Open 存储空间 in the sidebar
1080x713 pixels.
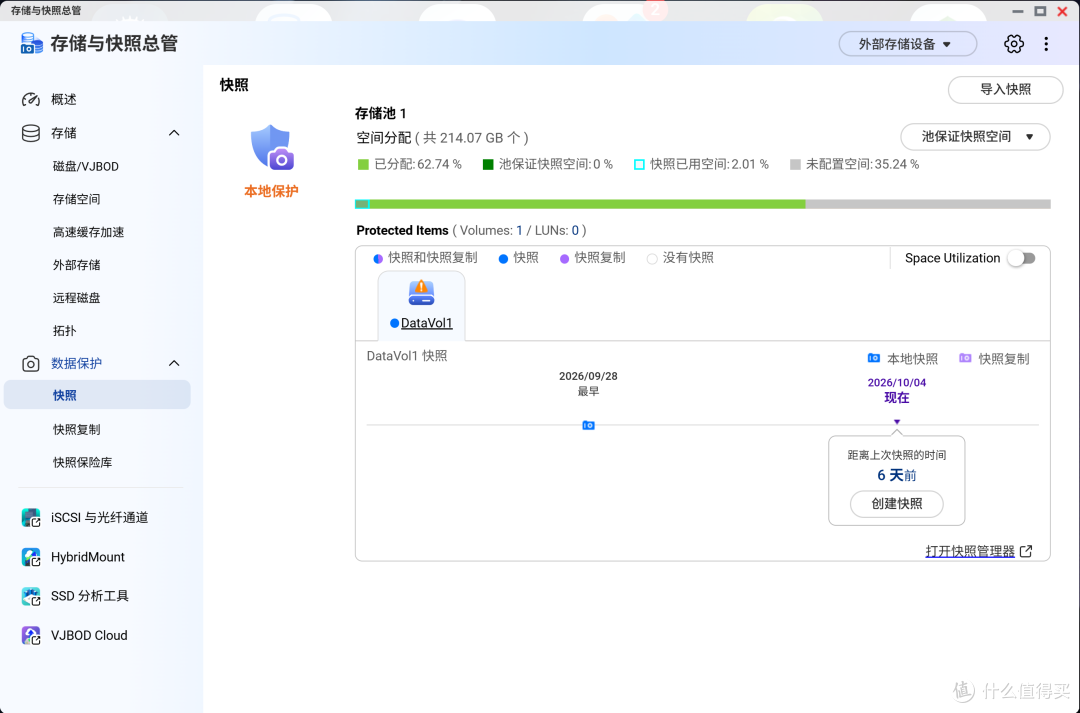tap(76, 199)
